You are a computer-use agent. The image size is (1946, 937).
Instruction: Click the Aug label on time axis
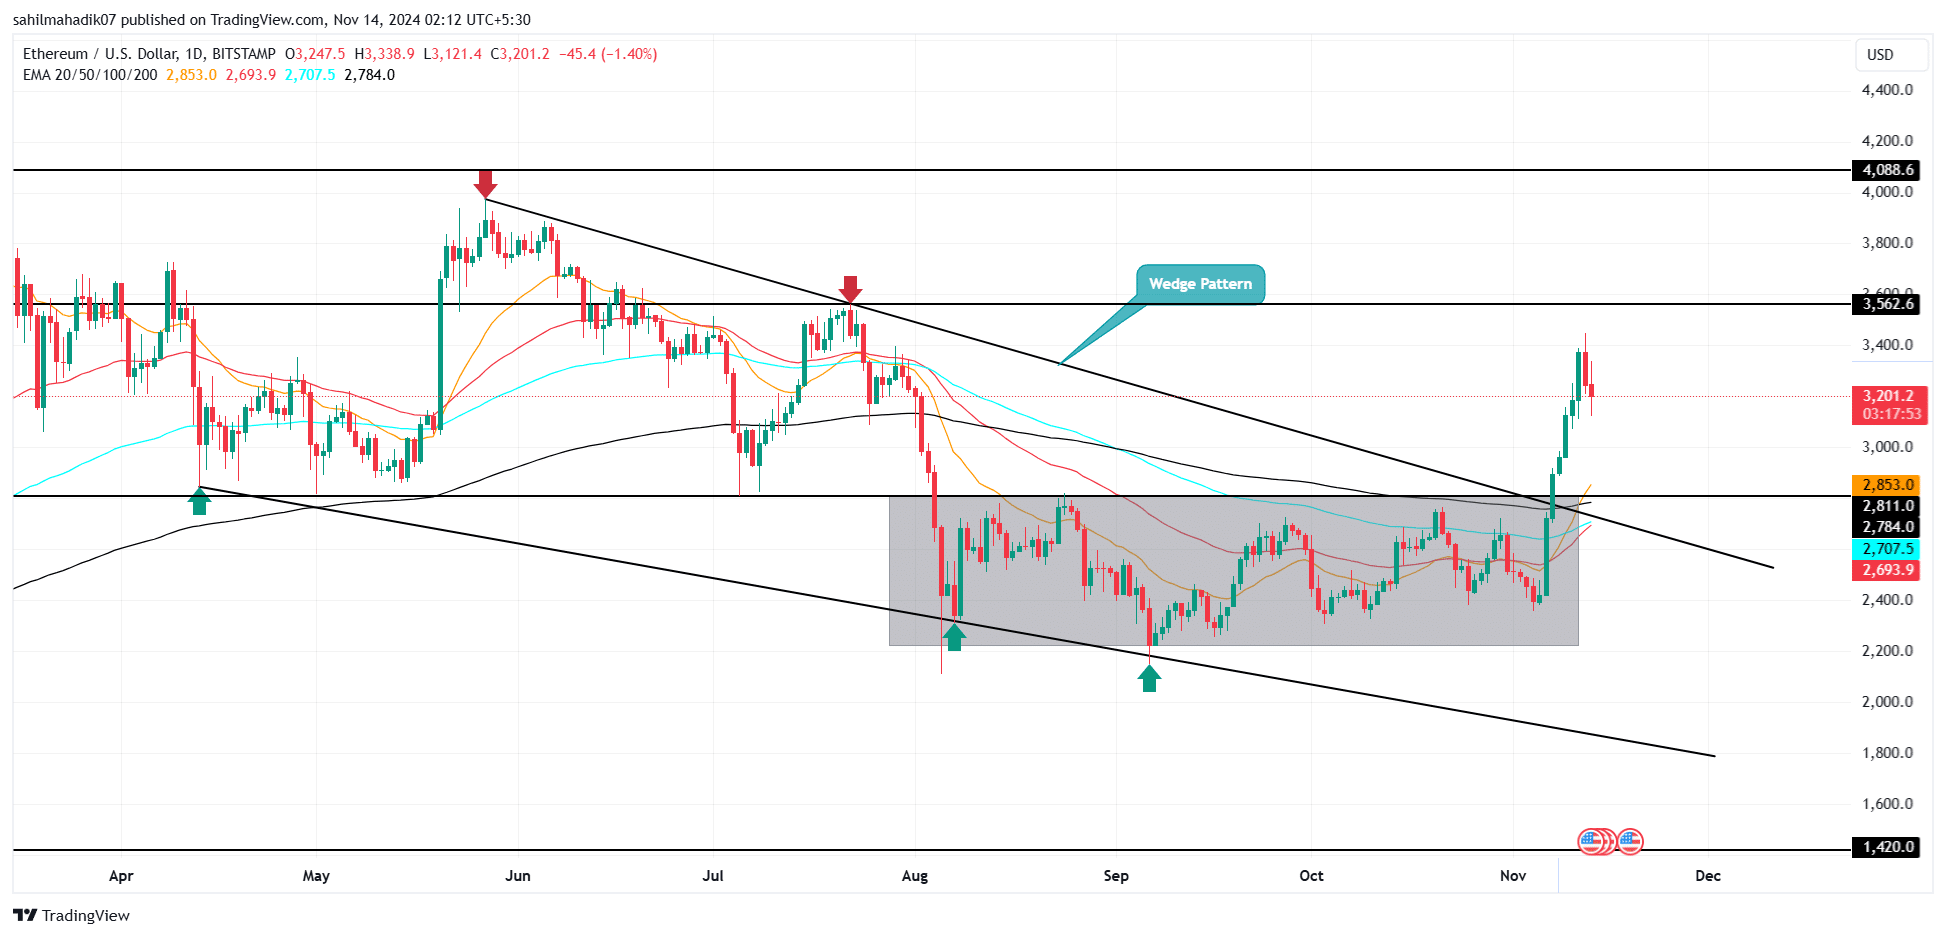(915, 876)
